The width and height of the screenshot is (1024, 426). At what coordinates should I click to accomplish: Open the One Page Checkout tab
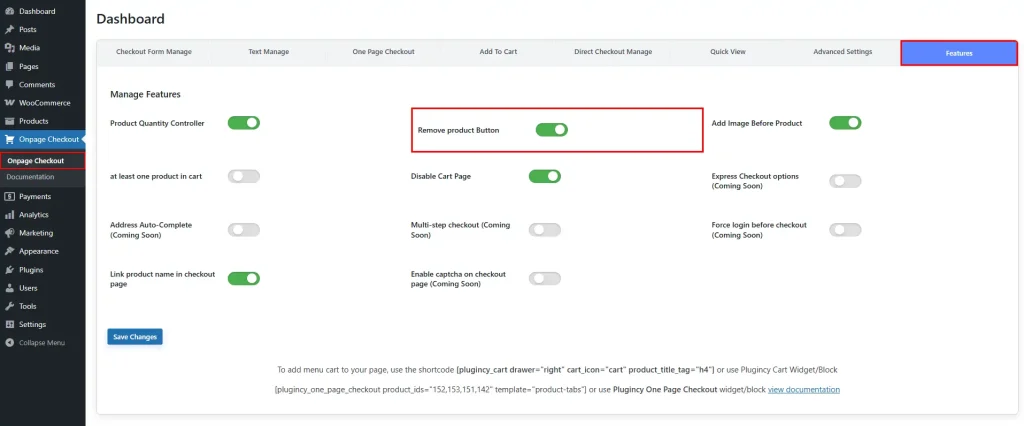383,52
